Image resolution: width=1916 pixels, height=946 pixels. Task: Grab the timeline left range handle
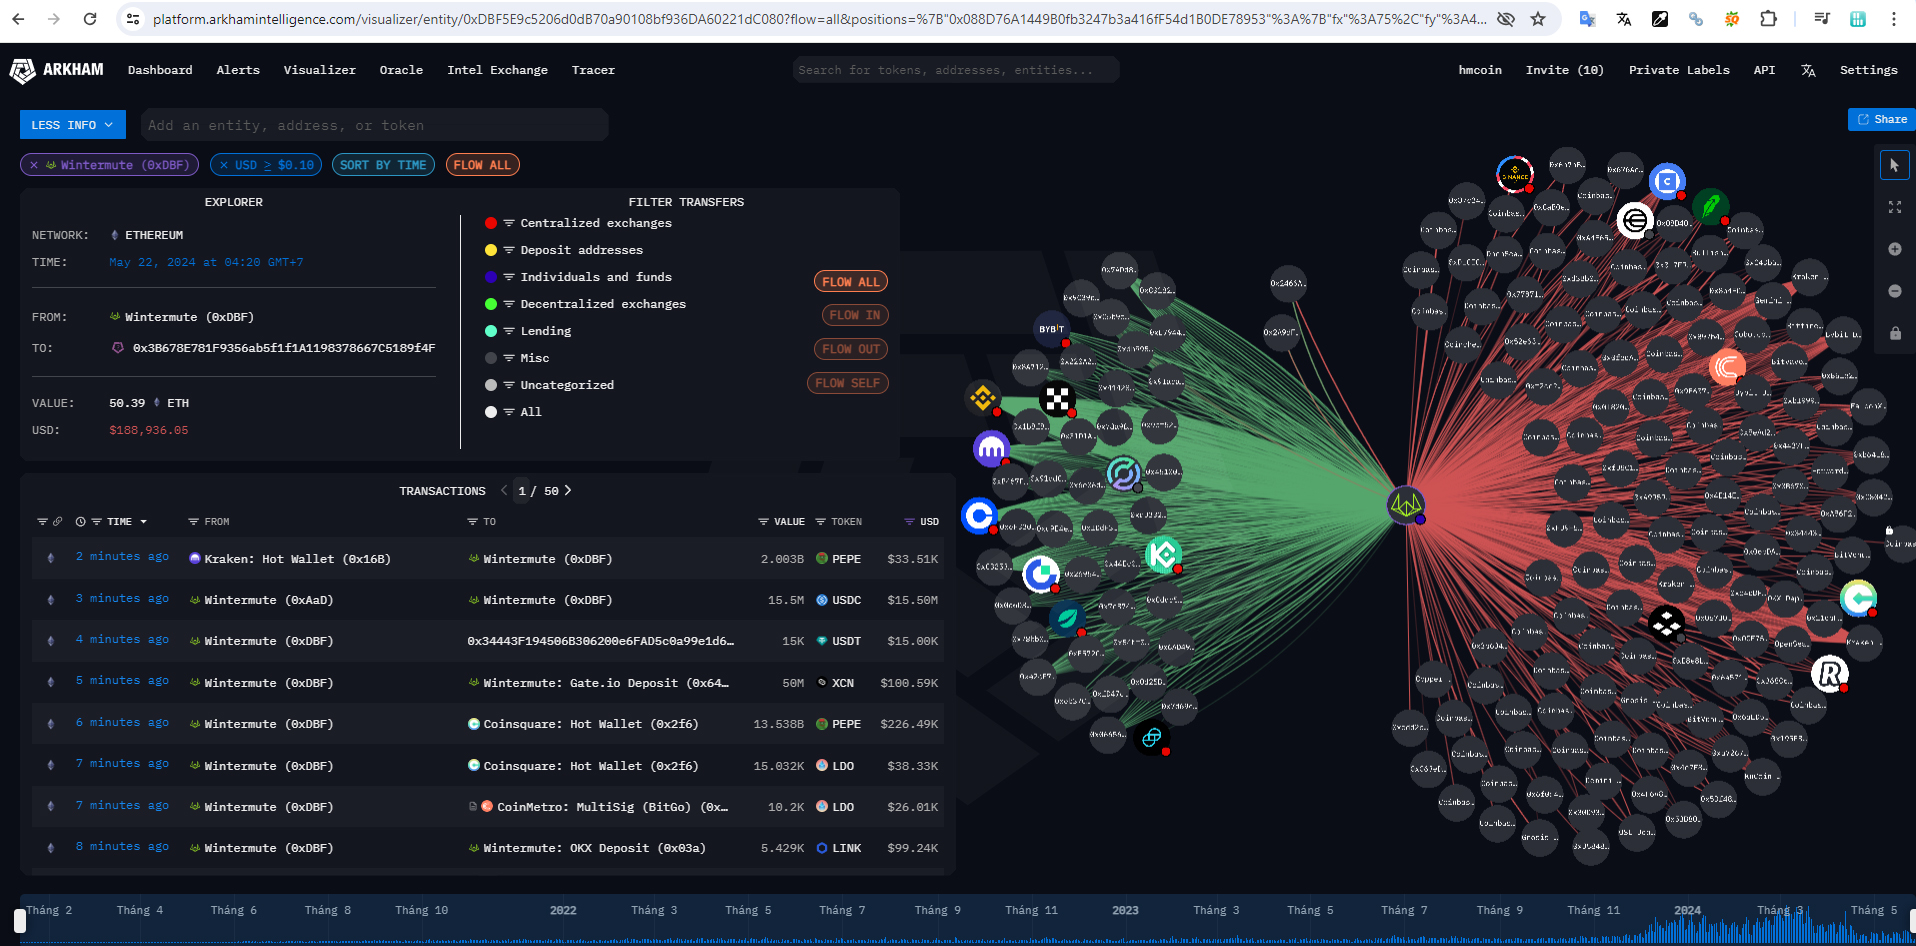19,921
